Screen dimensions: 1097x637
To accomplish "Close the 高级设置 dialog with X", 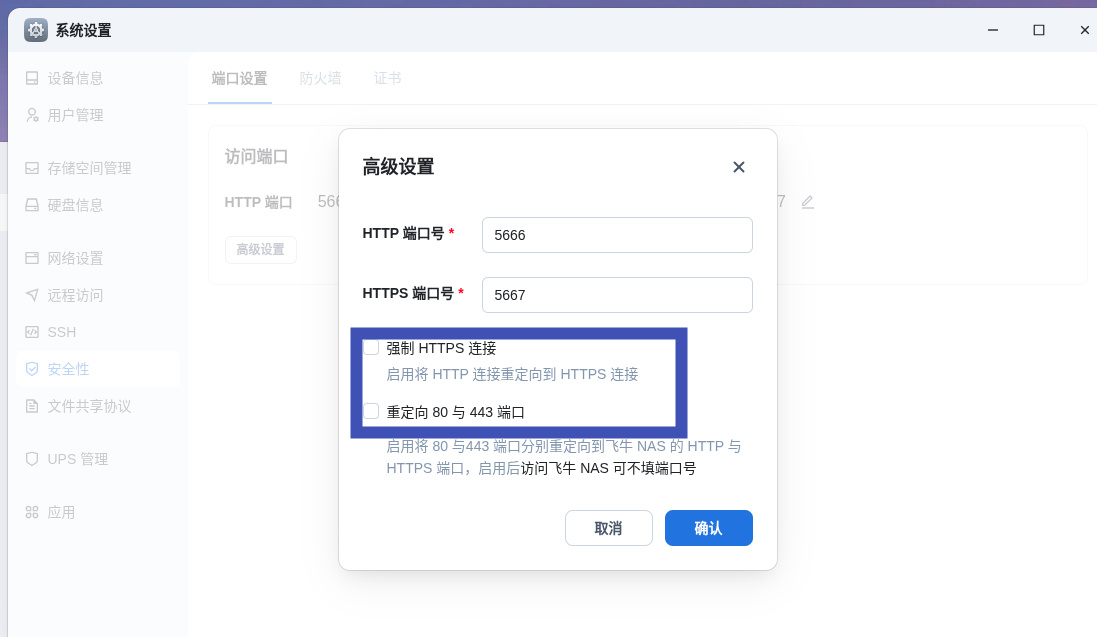I will pyautogui.click(x=739, y=167).
